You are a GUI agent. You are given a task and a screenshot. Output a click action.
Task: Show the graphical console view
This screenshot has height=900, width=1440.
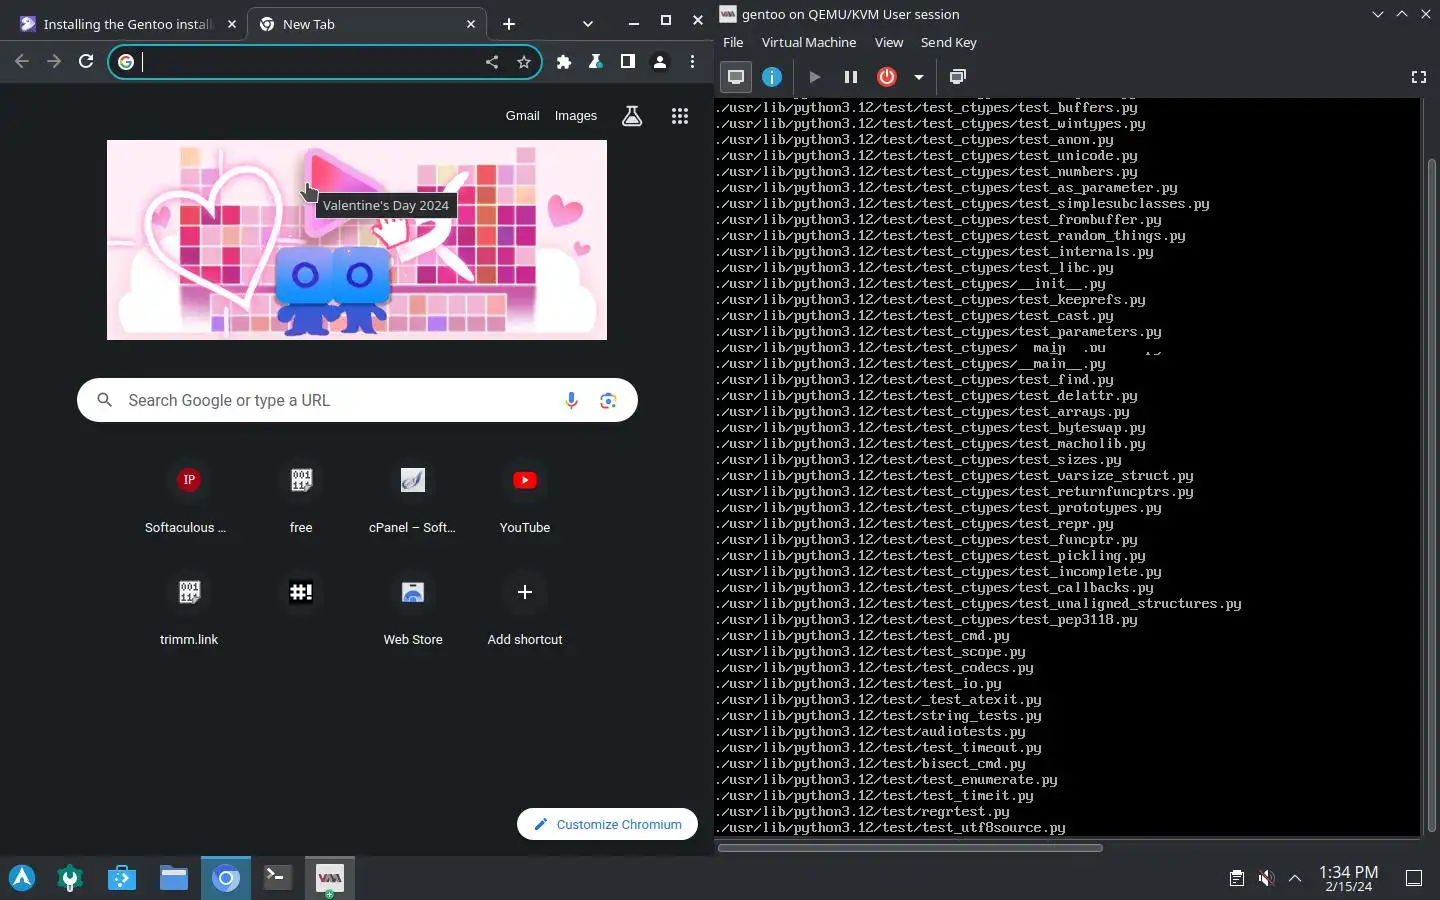click(x=736, y=77)
